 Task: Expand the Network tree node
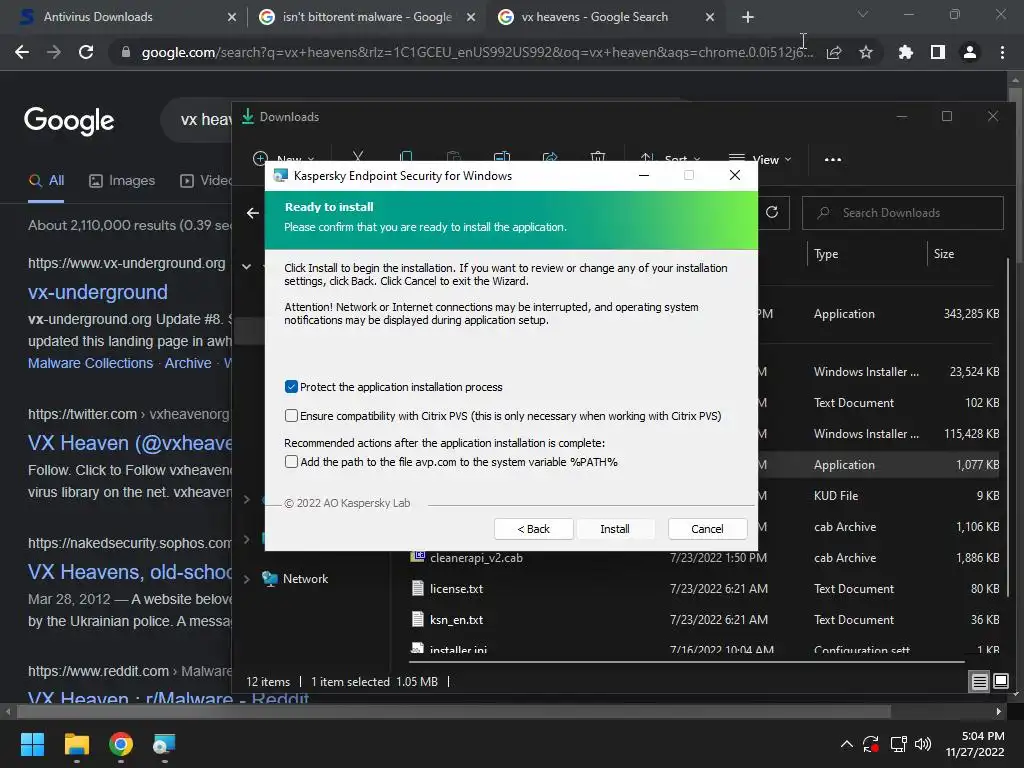pyautogui.click(x=247, y=579)
